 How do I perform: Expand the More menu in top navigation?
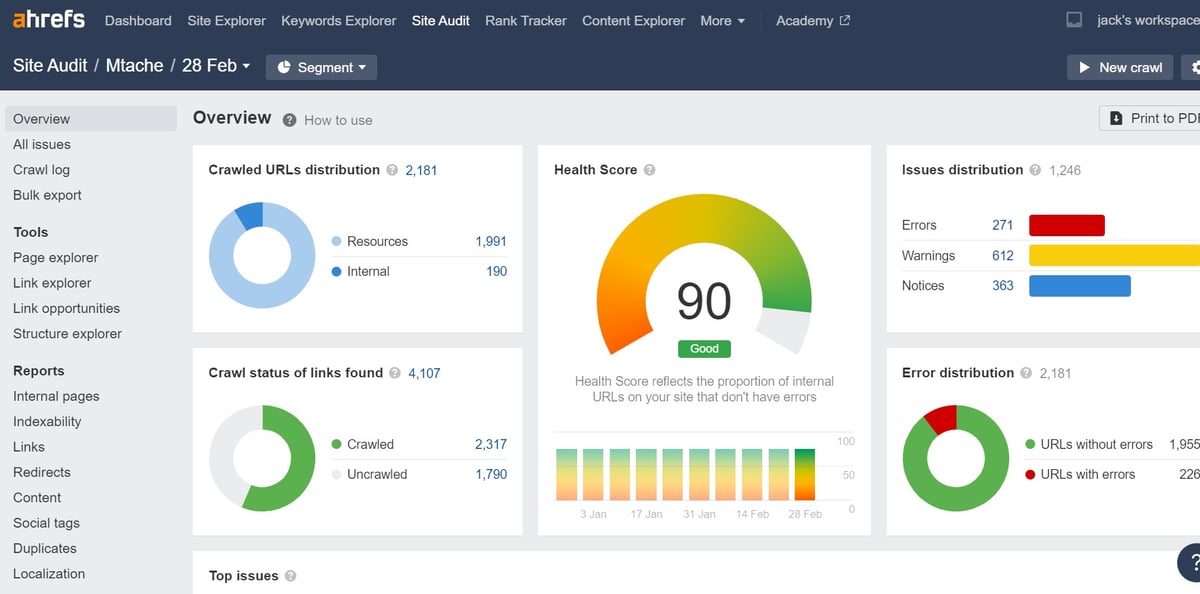[x=722, y=20]
